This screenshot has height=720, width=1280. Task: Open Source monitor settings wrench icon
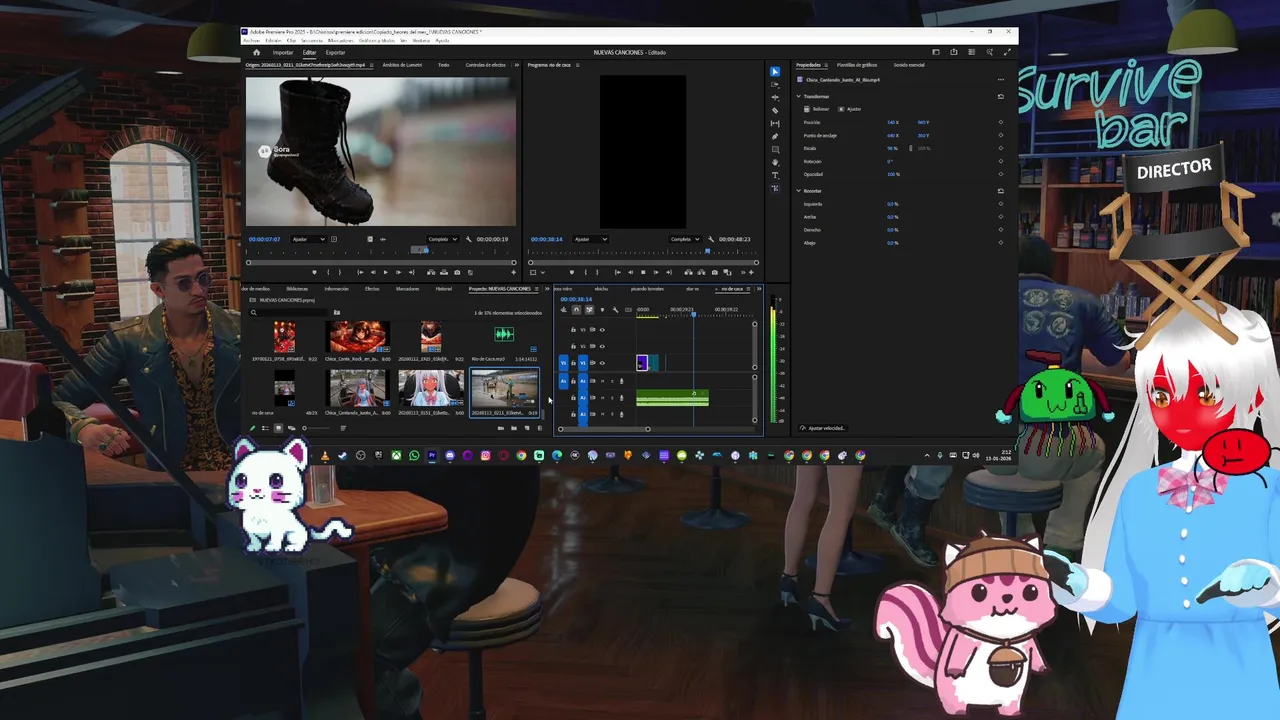coord(468,239)
